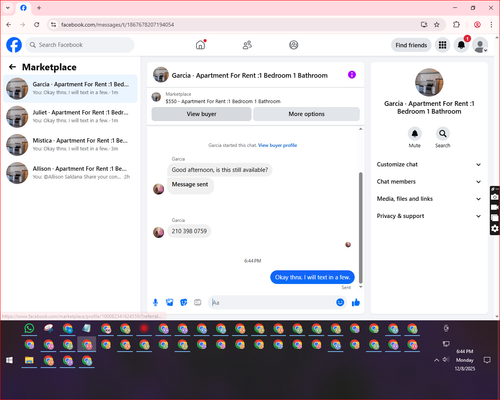This screenshot has width=500, height=400.
Task: Open WhatsApp from the taskbar
Action: pyautogui.click(x=29, y=329)
